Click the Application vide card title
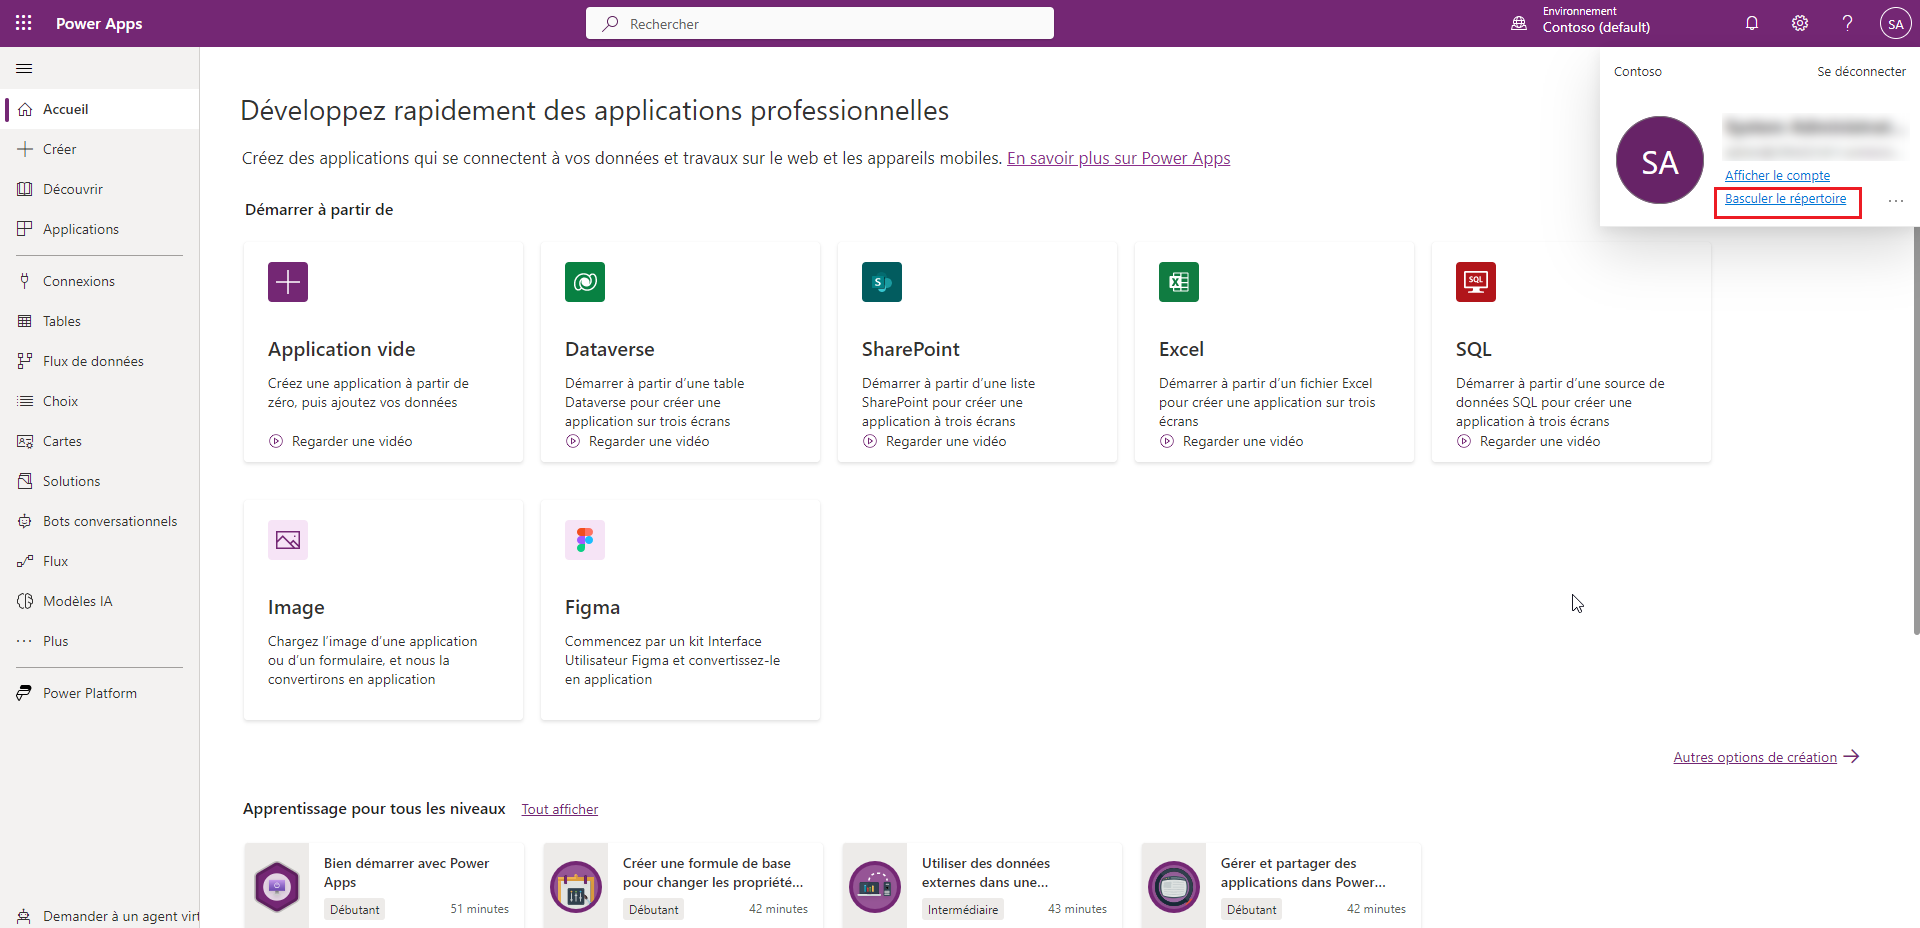Screen dimensions: 1920x928 point(341,349)
